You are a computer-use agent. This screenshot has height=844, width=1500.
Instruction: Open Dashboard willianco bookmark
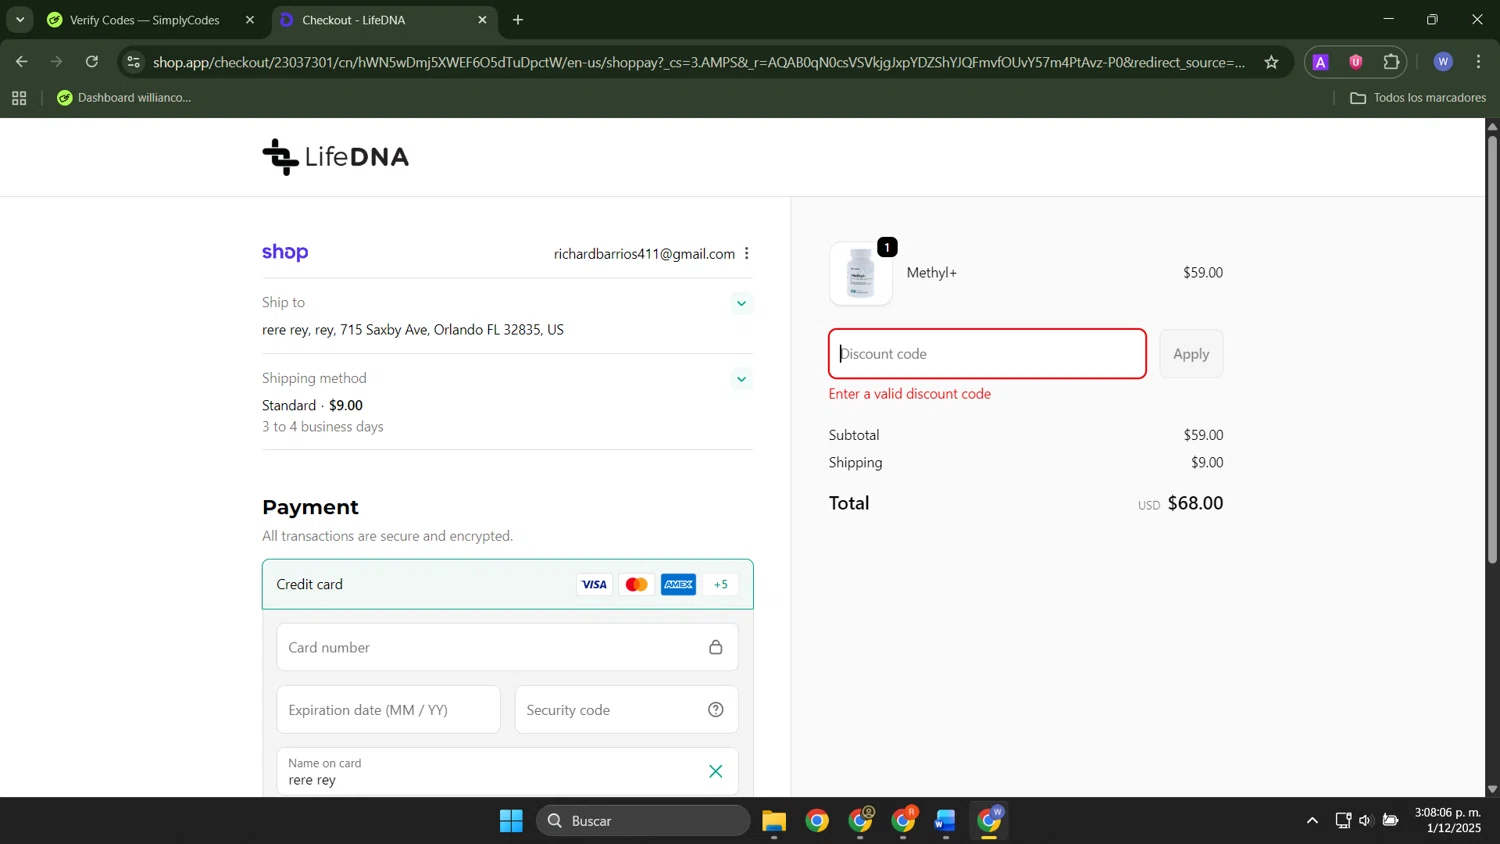tap(124, 98)
